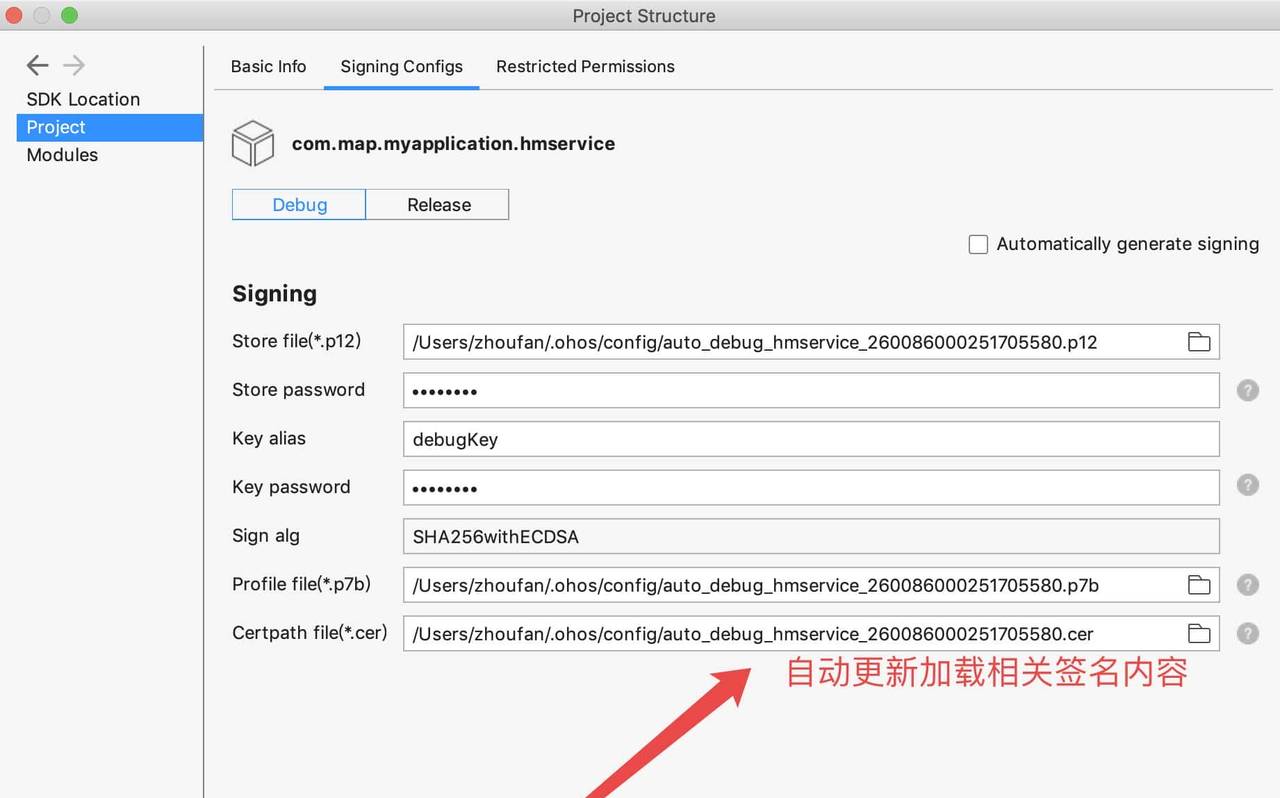This screenshot has width=1280, height=798.
Task: Open help for Key password
Action: [x=1247, y=485]
